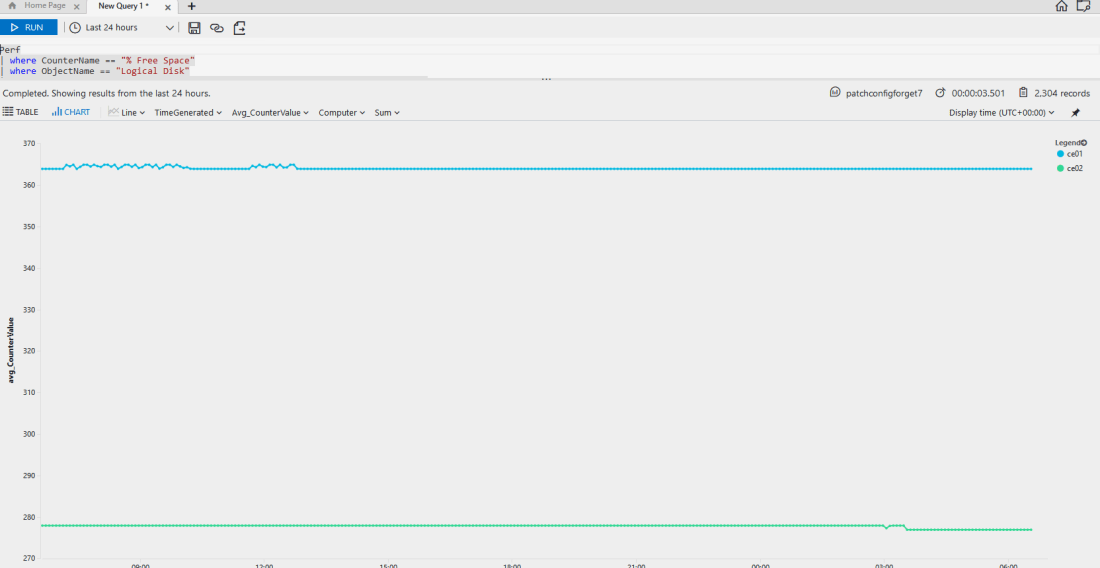The image size is (1100, 568).
Task: Click the clipboard icon by record count
Action: coord(1024,93)
